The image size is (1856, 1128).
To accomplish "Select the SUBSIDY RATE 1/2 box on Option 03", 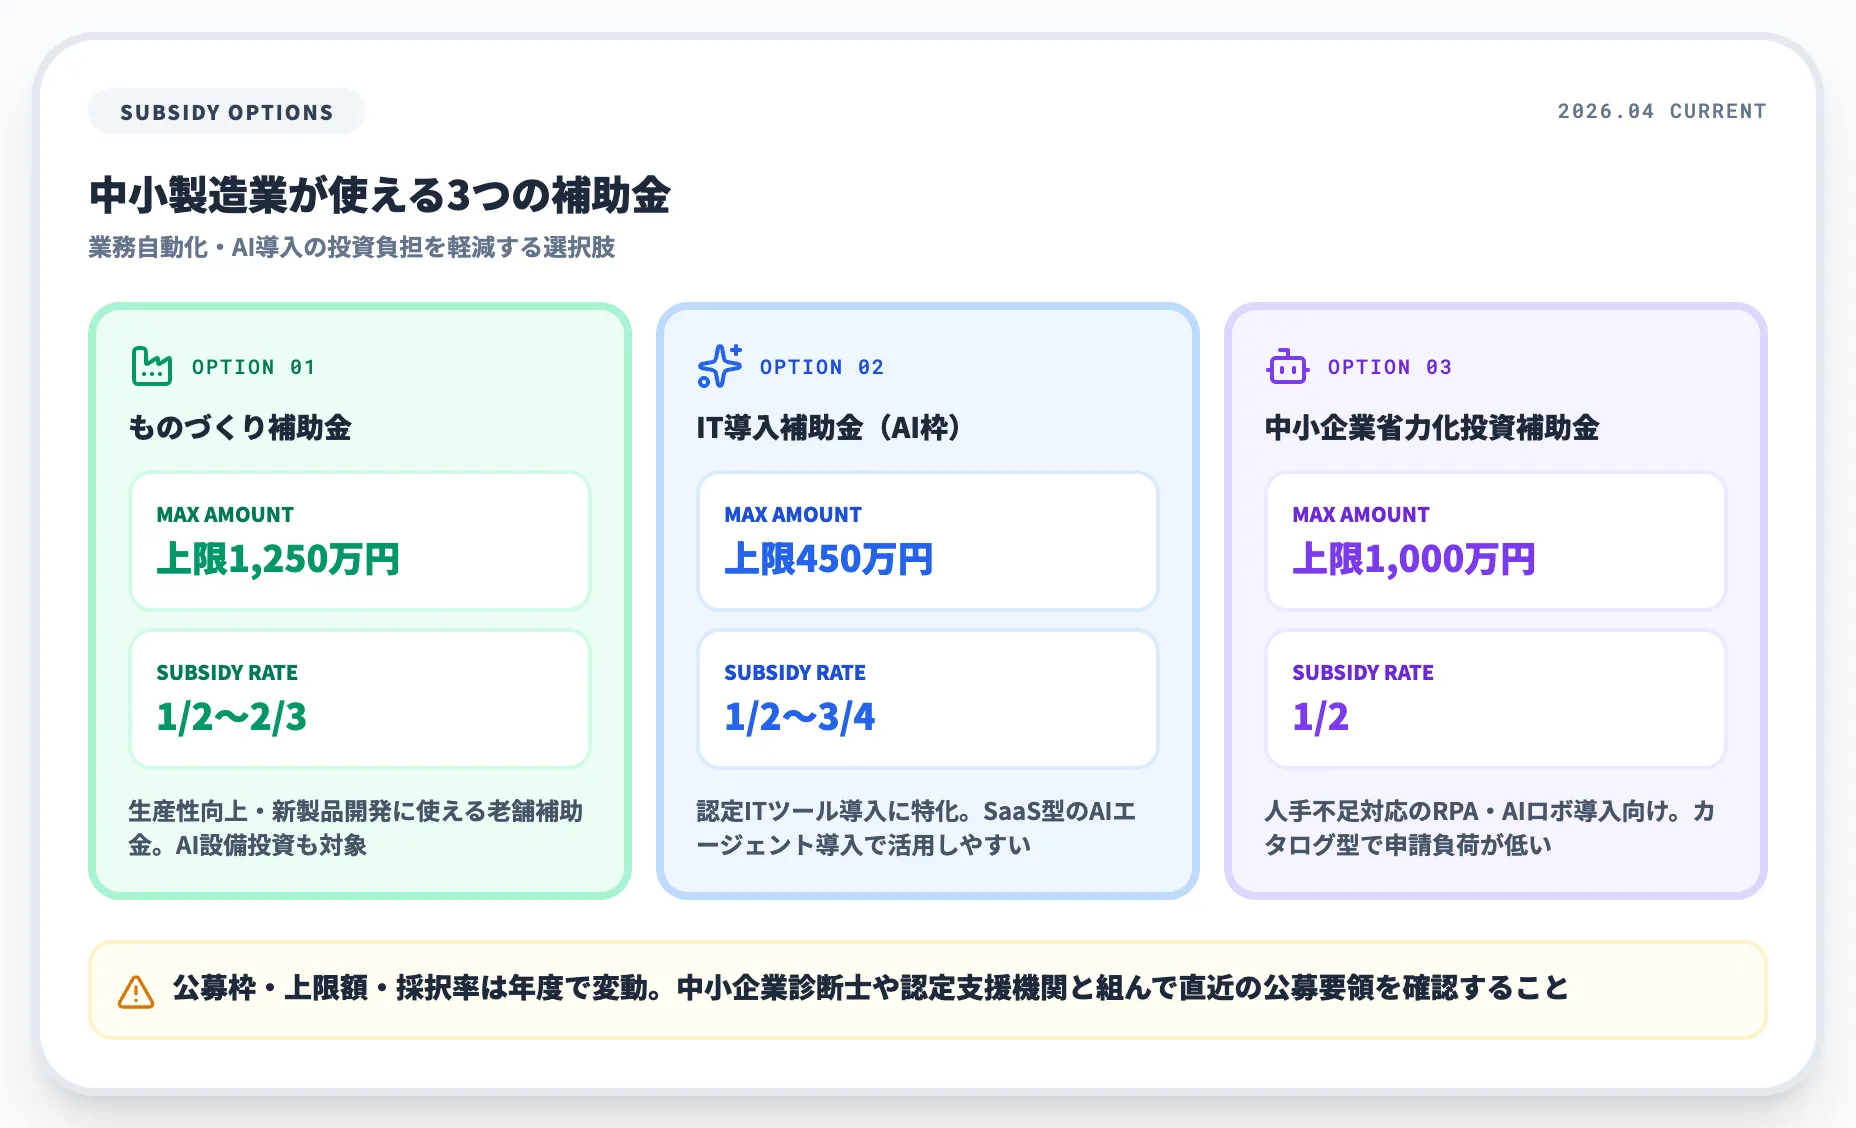I will 1494,698.
